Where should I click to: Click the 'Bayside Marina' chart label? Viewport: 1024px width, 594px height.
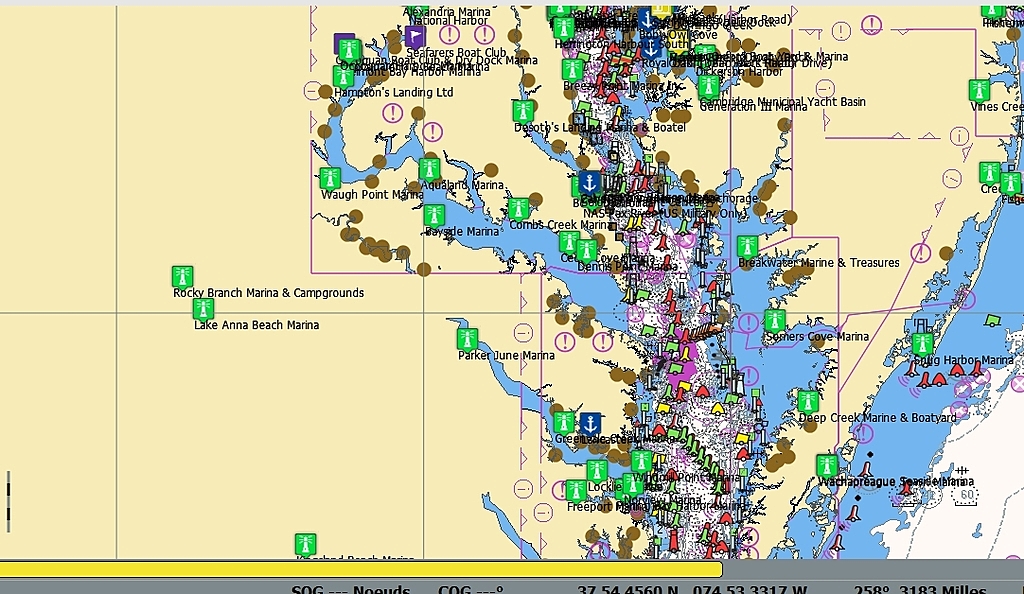[462, 232]
